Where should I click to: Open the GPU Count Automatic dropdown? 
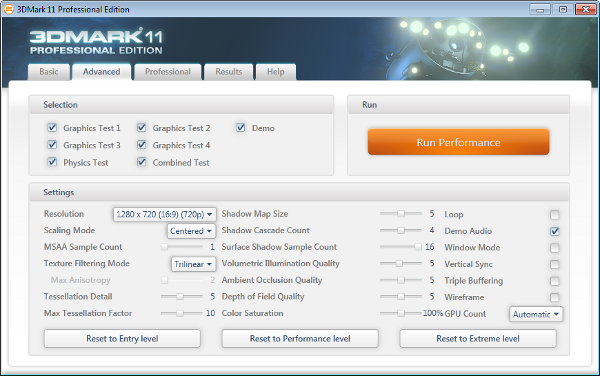point(536,314)
